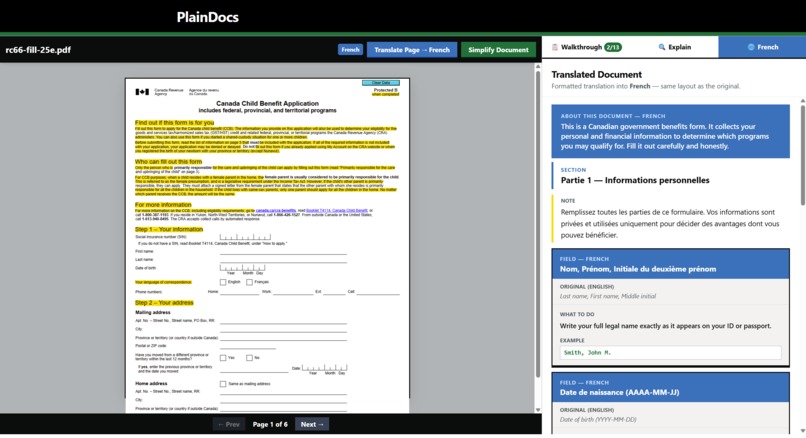The width and height of the screenshot is (806, 438).
Task: Click the Social insurance number field
Action: click(x=245, y=237)
